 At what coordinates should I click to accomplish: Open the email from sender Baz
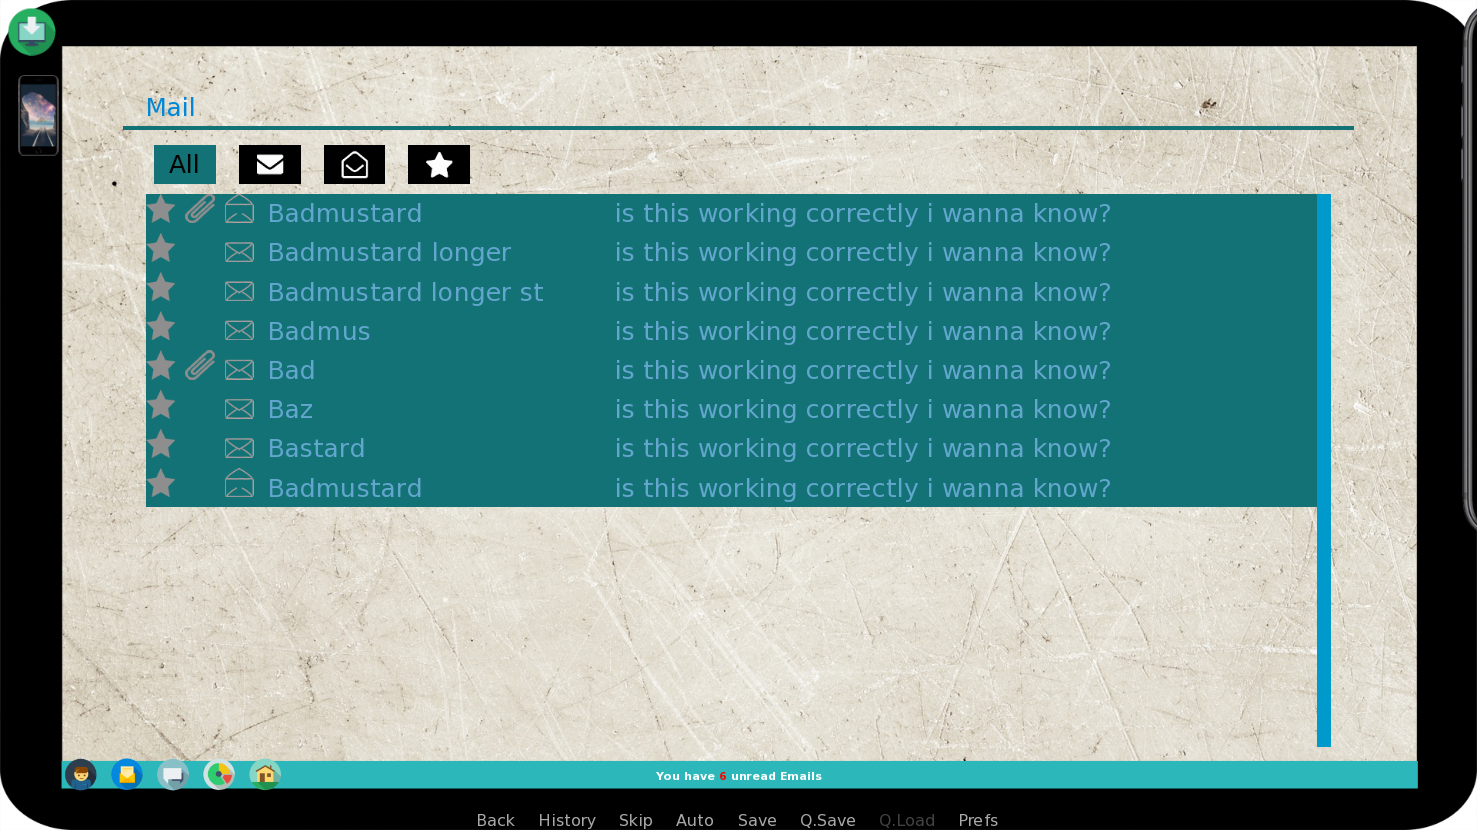290,409
